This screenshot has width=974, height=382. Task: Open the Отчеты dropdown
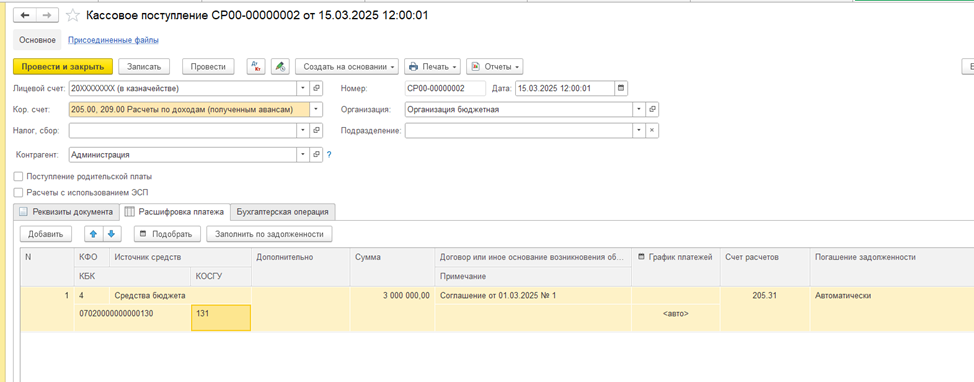[x=494, y=66]
